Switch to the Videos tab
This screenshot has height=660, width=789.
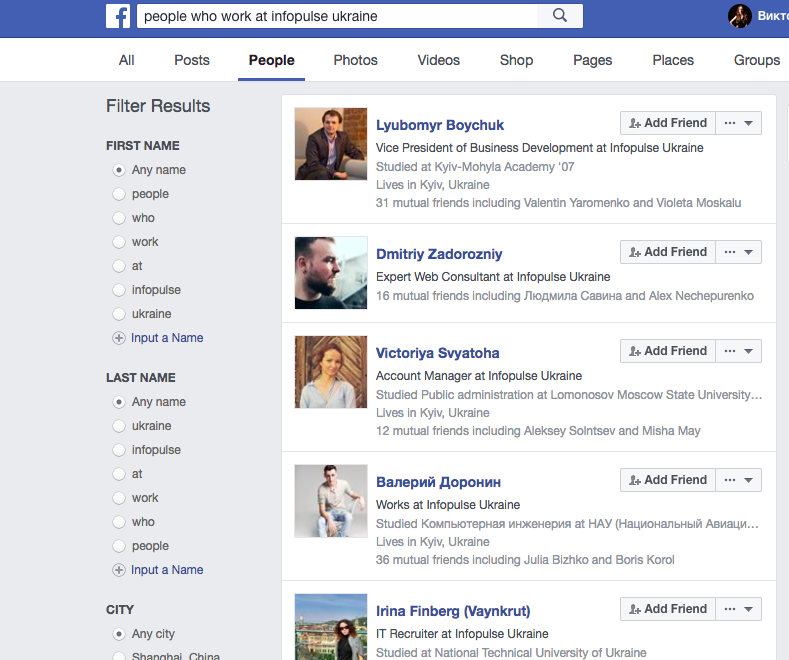[438, 60]
